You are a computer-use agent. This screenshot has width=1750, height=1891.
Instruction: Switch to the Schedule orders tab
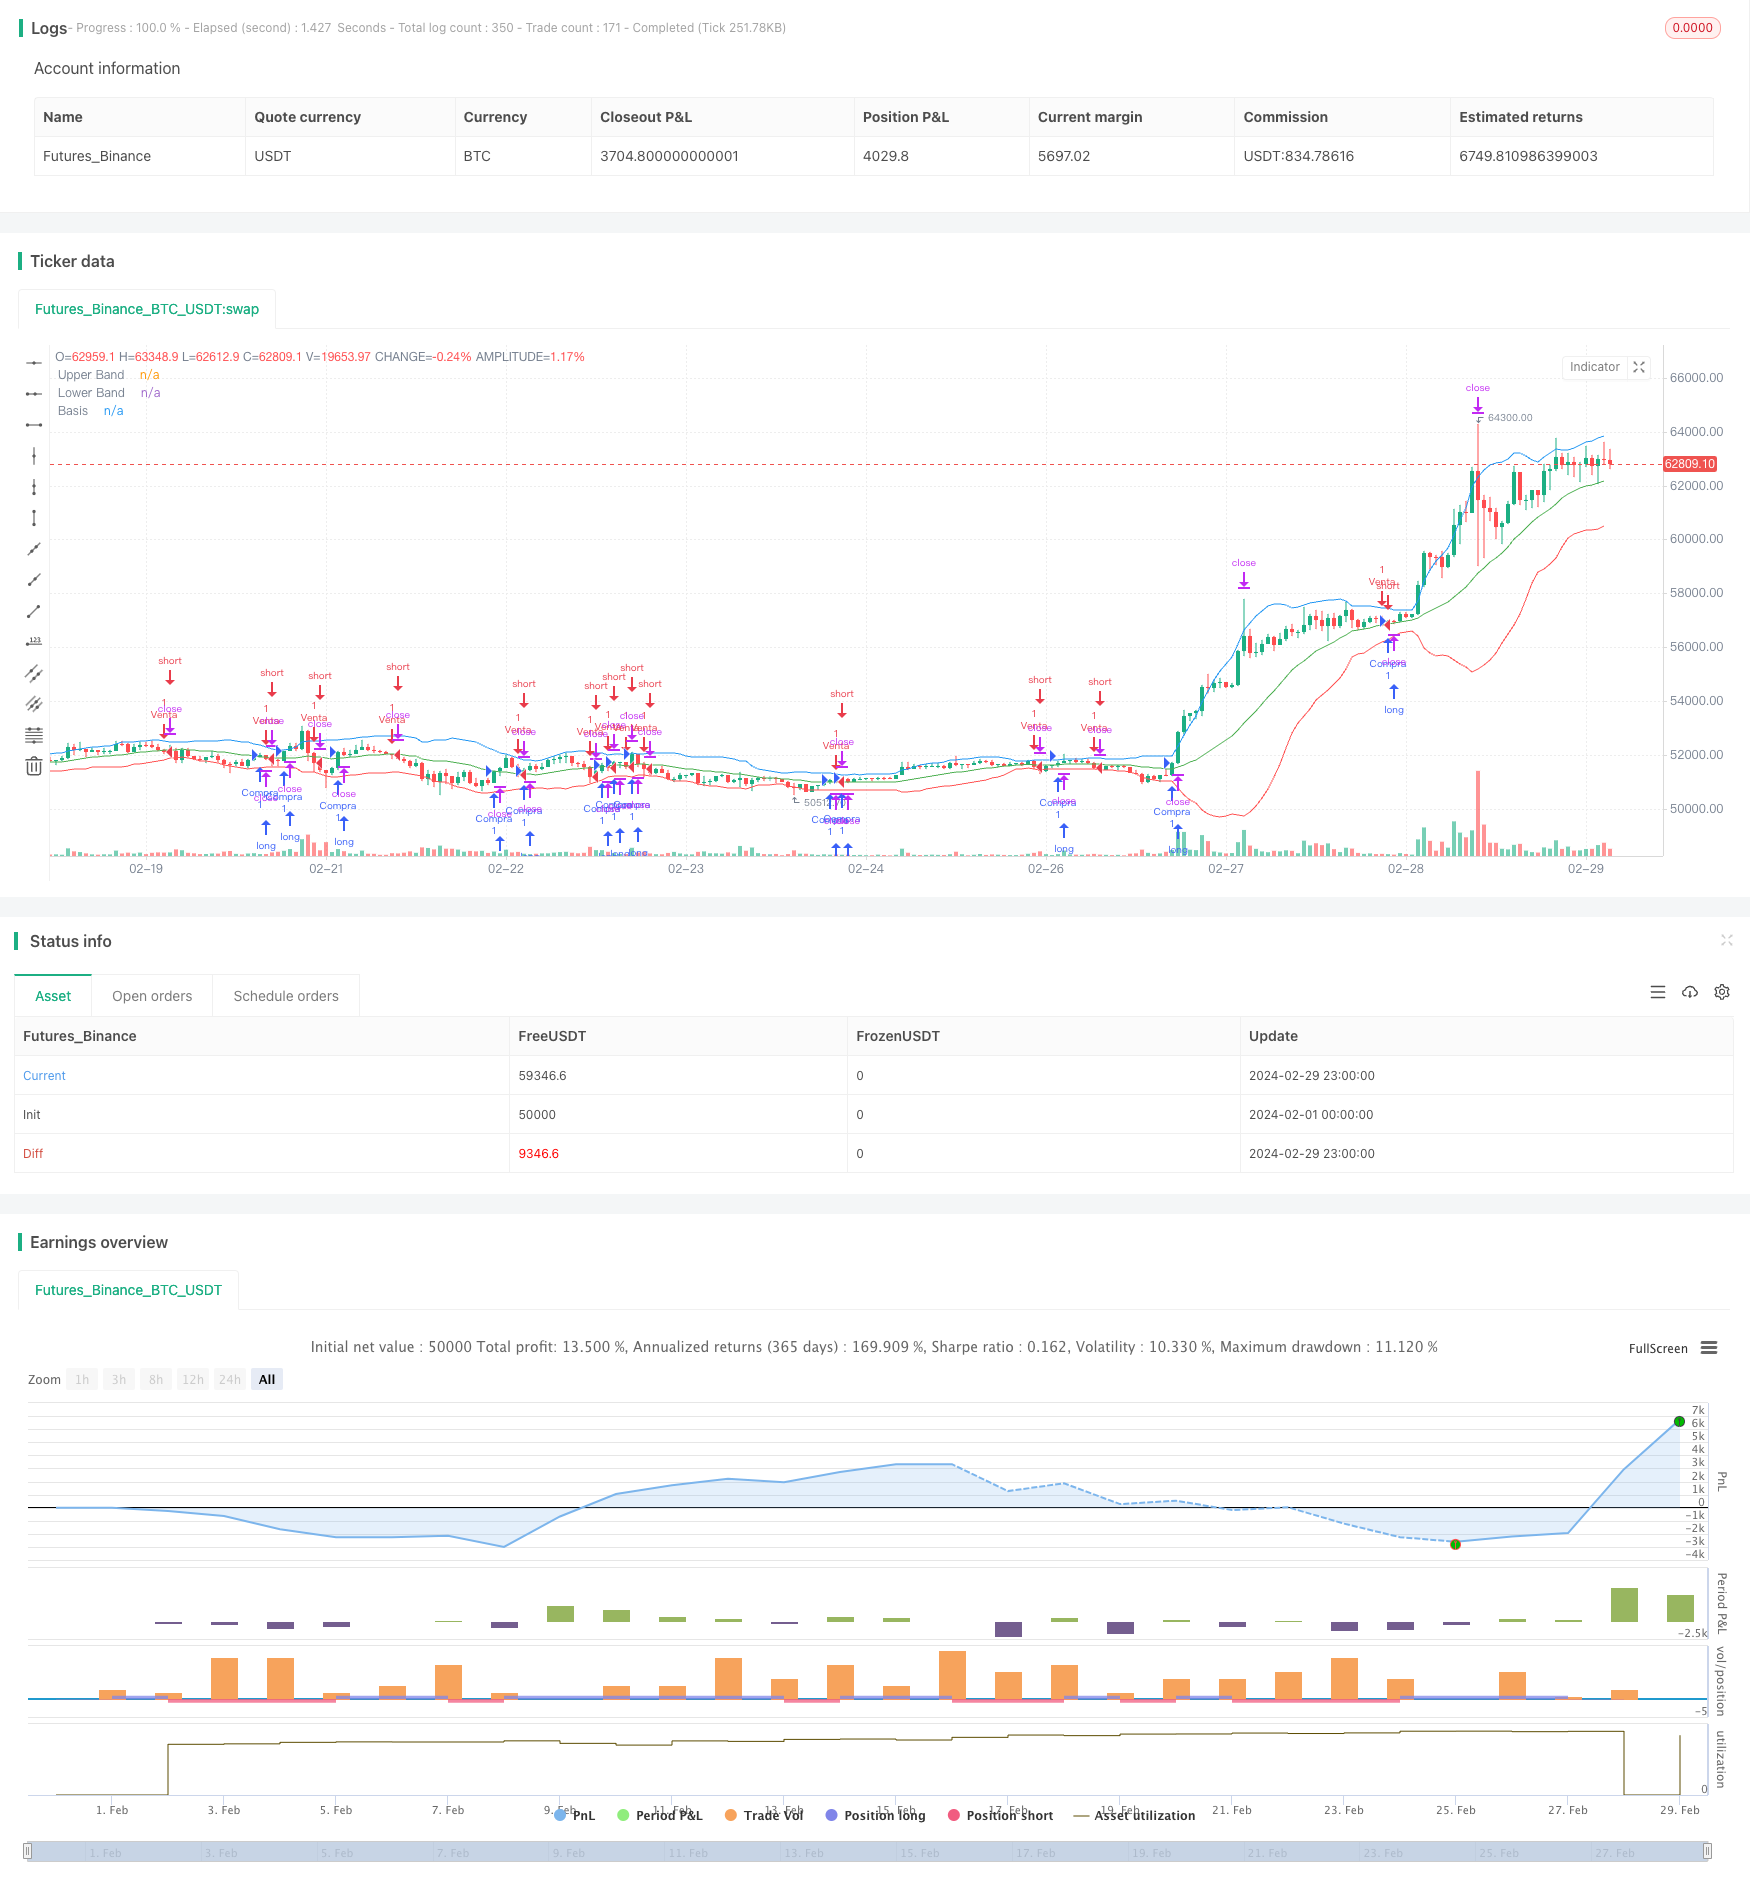tap(286, 996)
